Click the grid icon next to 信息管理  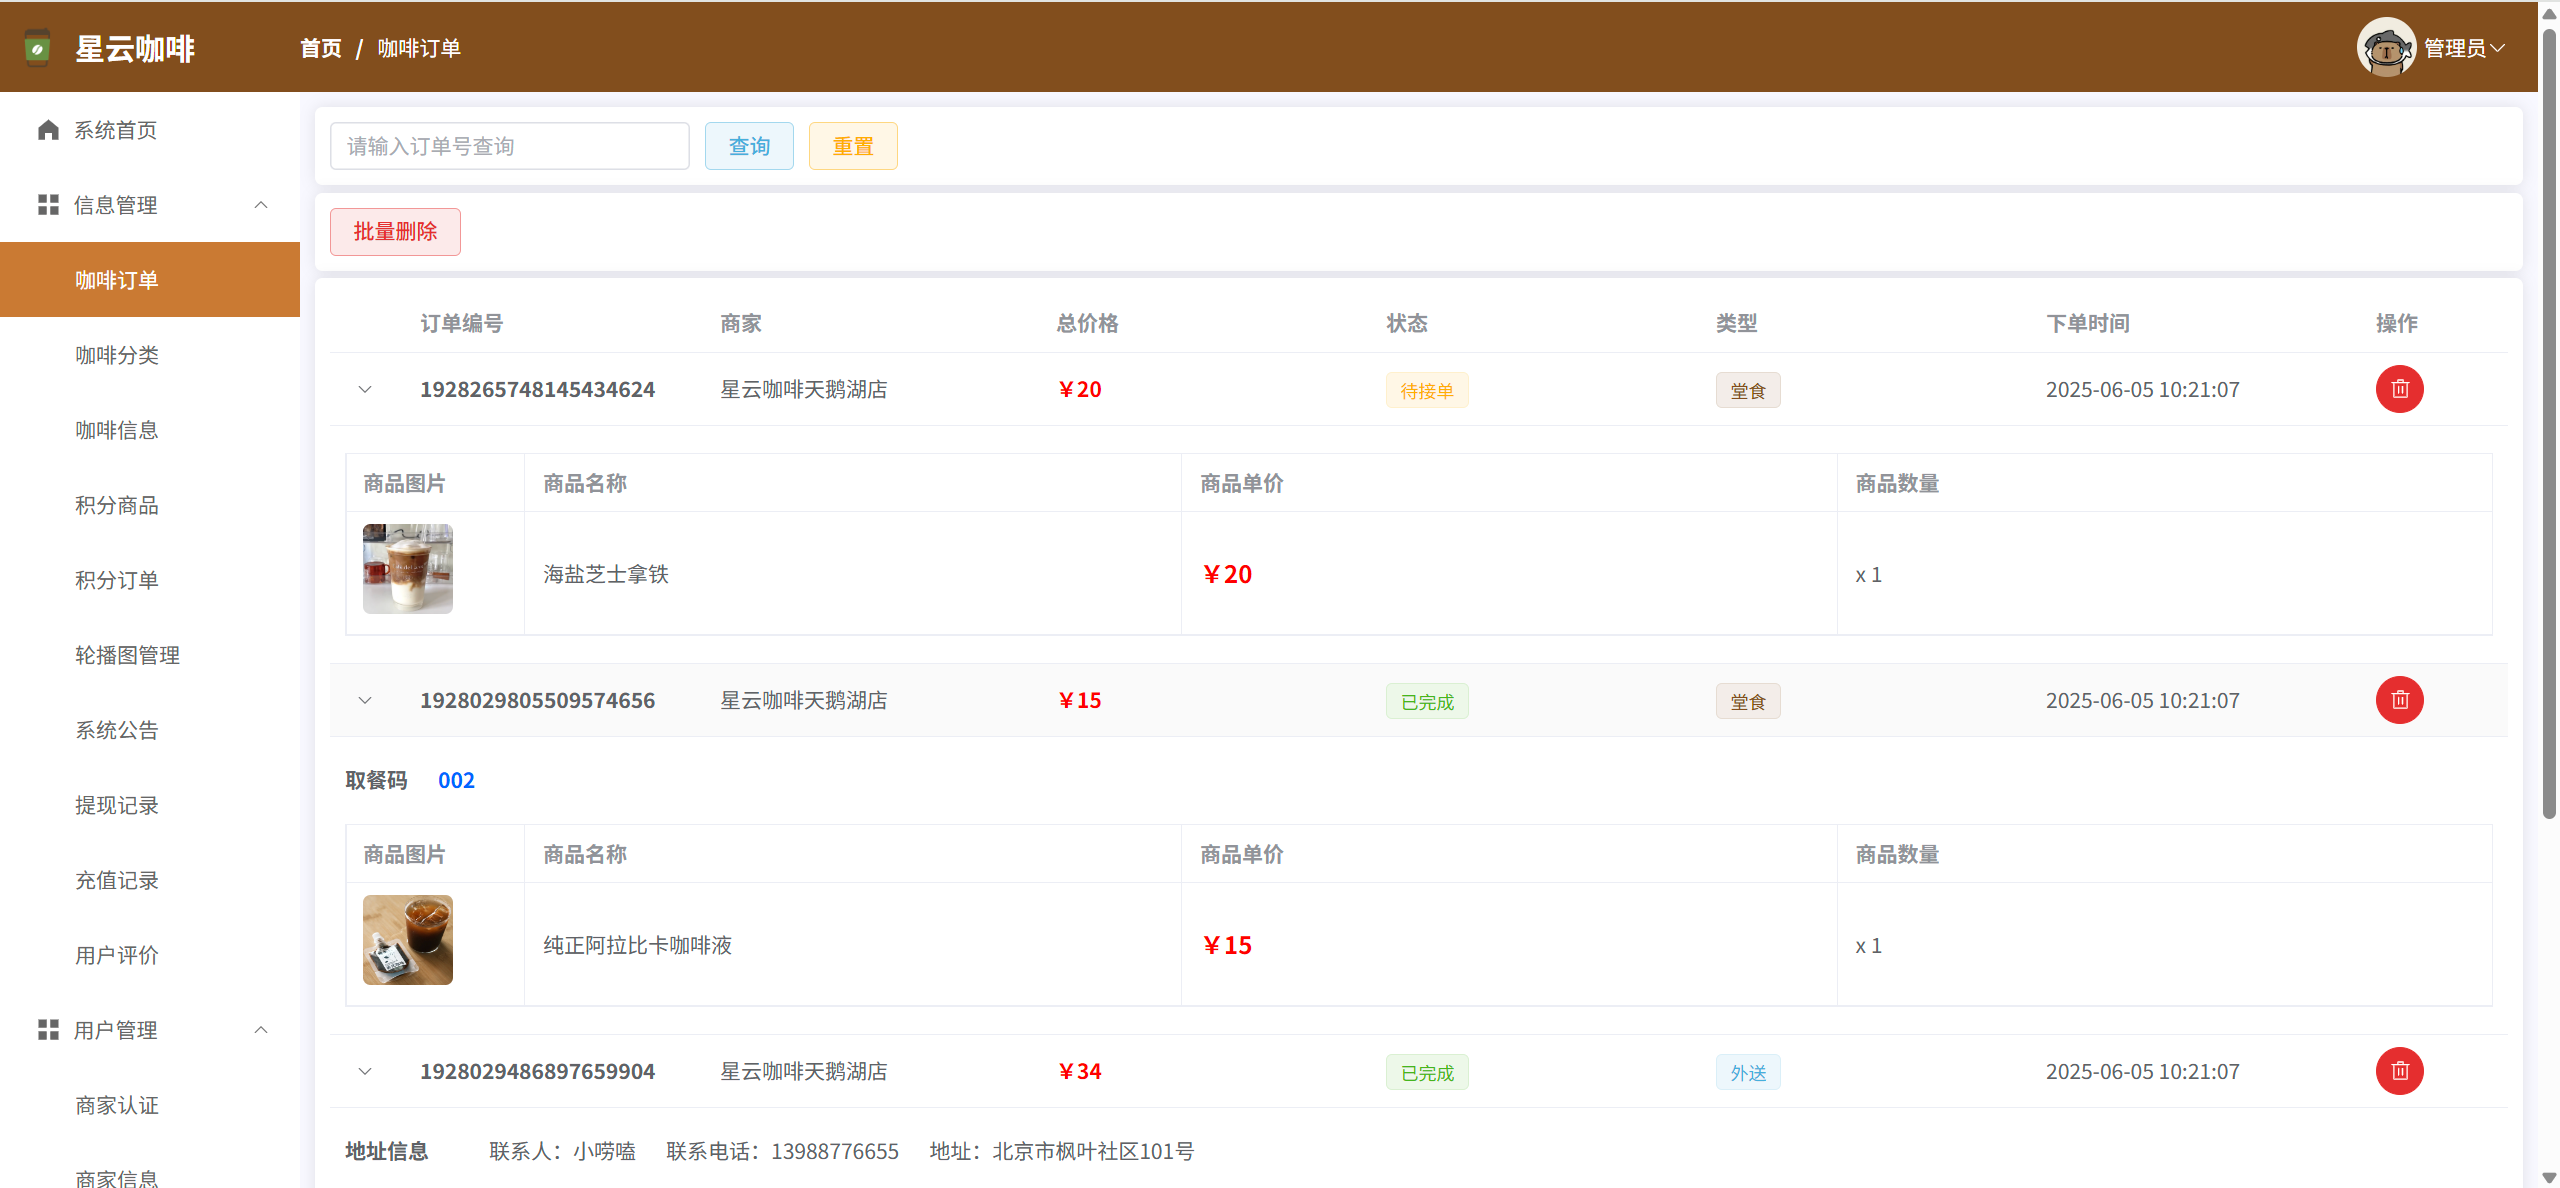pyautogui.click(x=48, y=205)
